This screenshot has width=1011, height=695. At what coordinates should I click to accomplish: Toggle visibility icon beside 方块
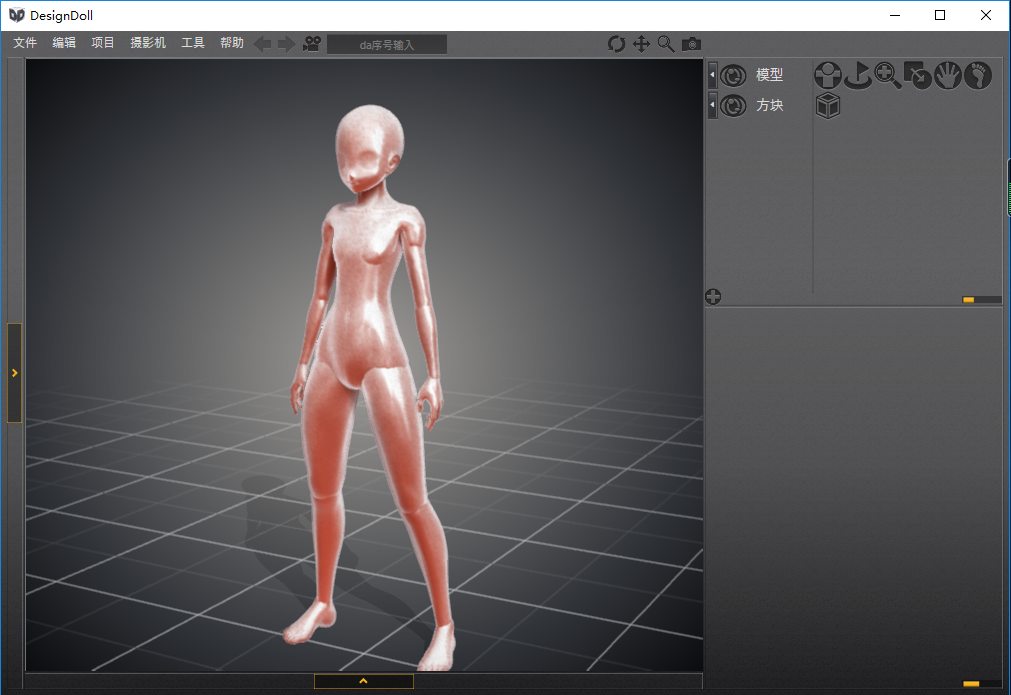point(733,105)
